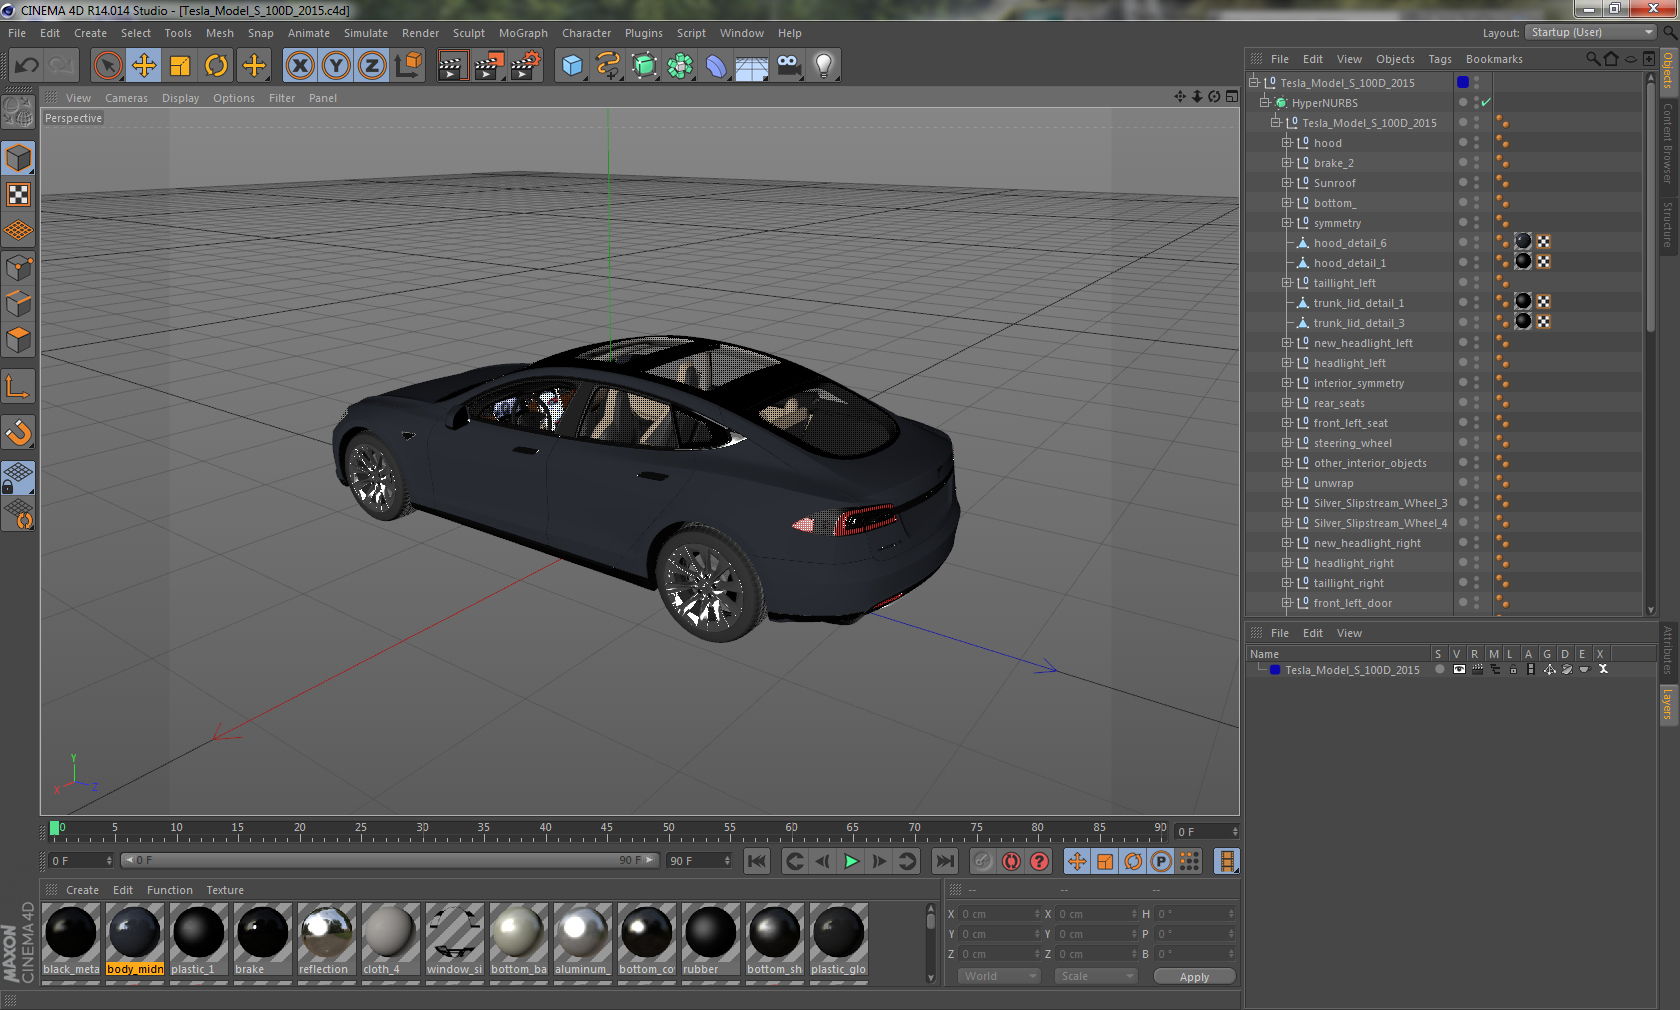Toggle HyperNURBS green enable checkmark
Image resolution: width=1680 pixels, height=1010 pixels.
coord(1486,102)
